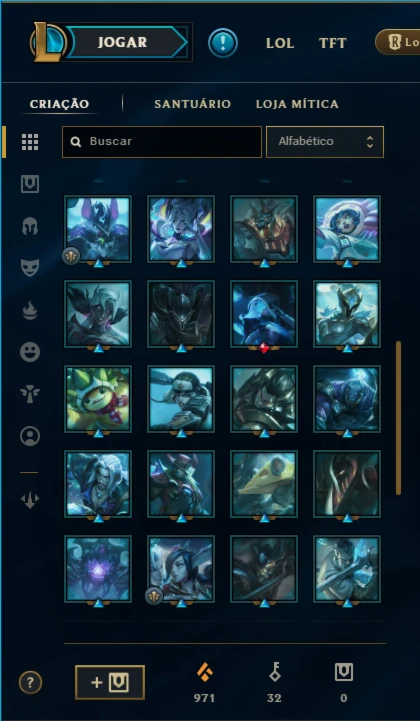This screenshot has width=420, height=721.
Task: Click the loot list vertical scrollbar
Action: pos(398,418)
